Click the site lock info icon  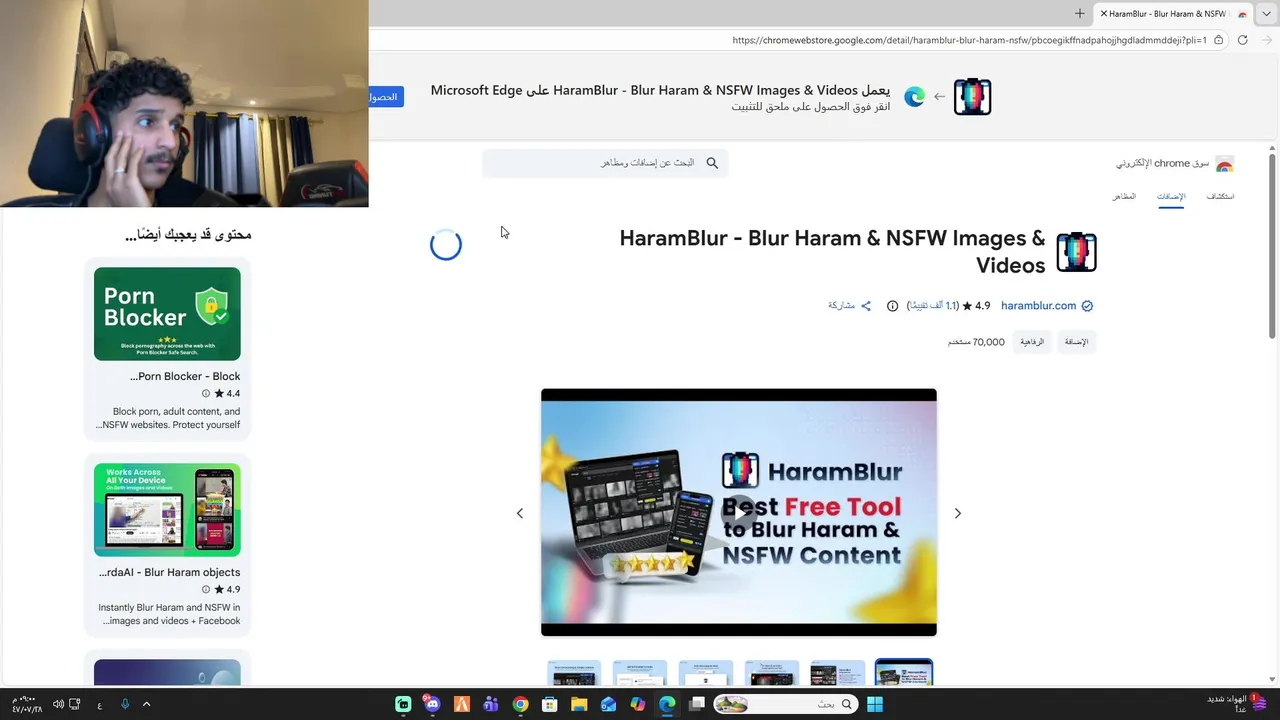click(x=1218, y=40)
